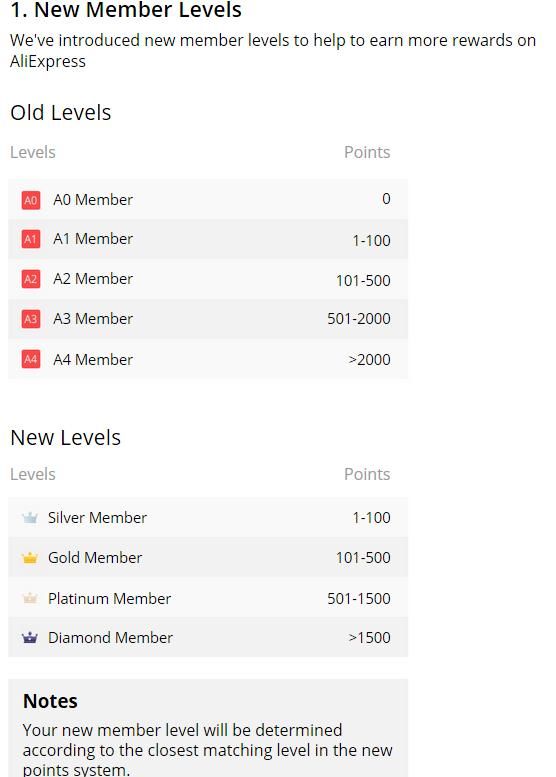Click the A3 Member row label

93,319
